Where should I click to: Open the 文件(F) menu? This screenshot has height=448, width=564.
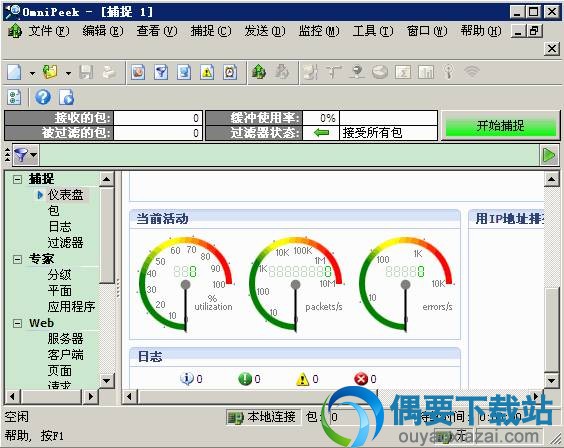click(49, 31)
